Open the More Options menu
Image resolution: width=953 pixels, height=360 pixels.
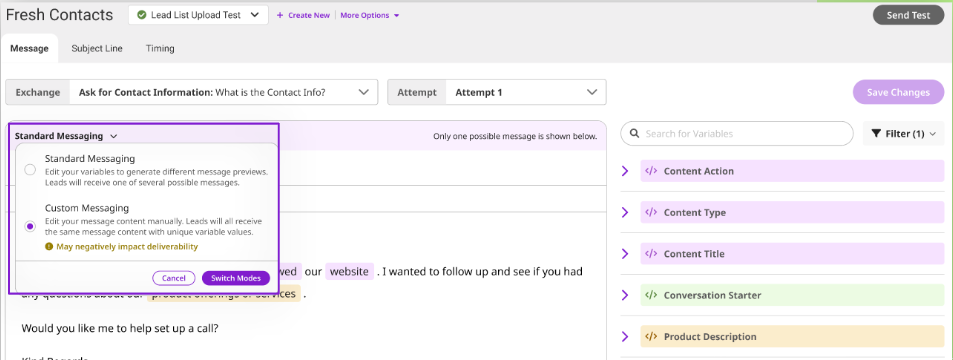point(370,15)
